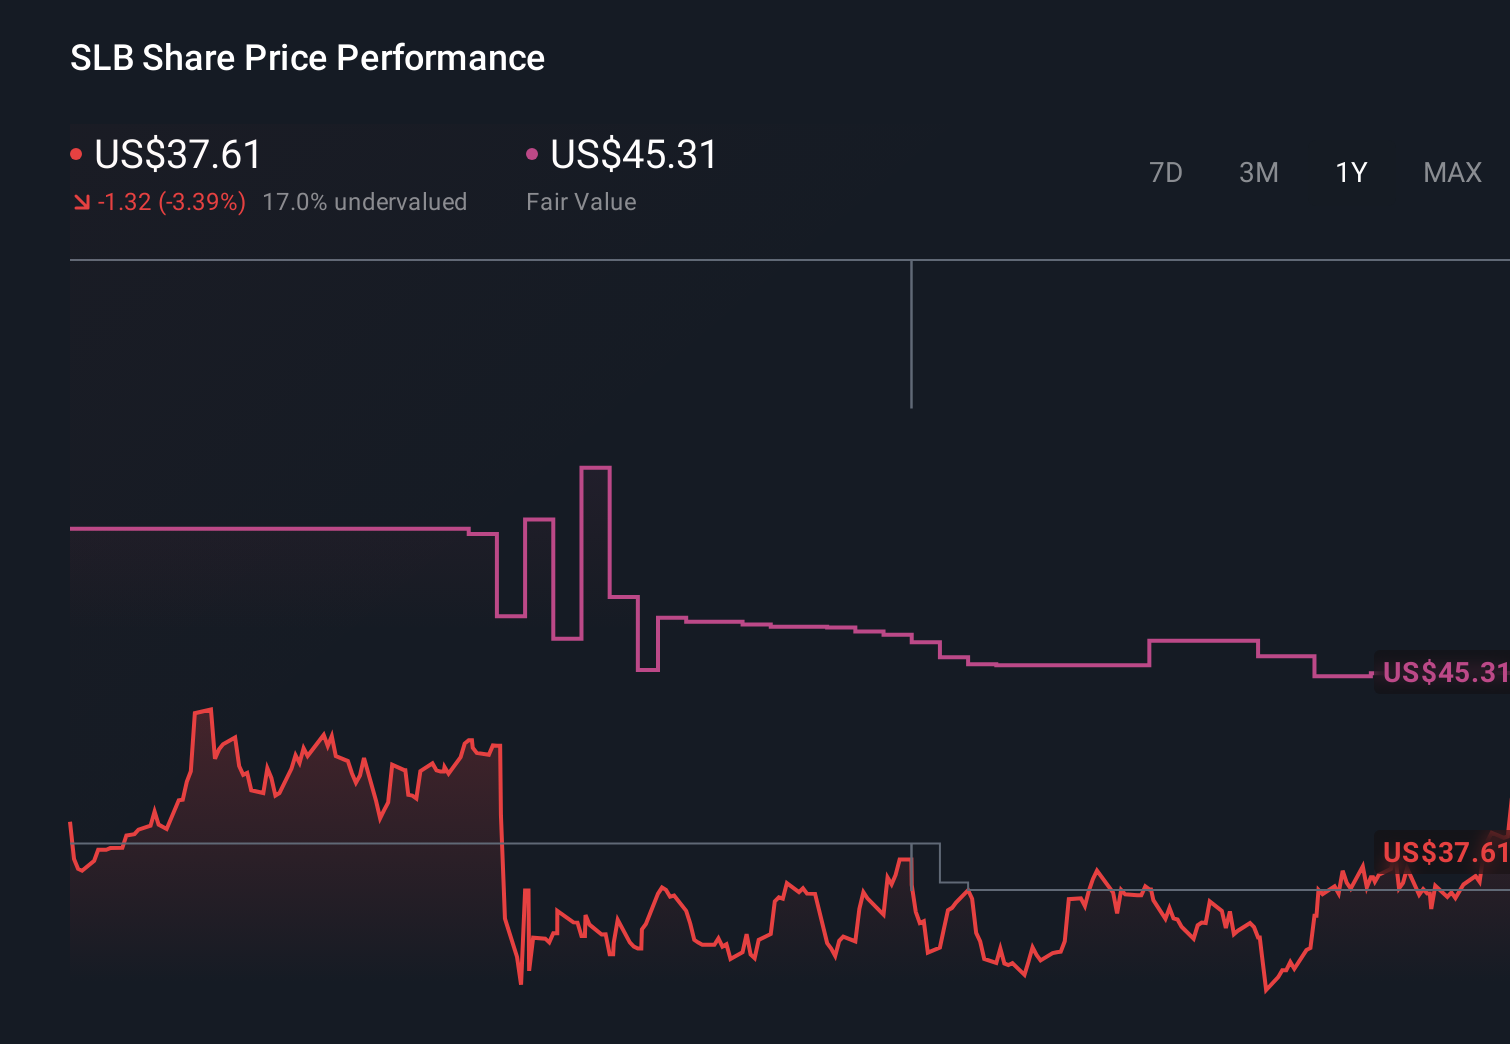The height and width of the screenshot is (1044, 1510).
Task: Expand the Fair Value details
Action: [581, 201]
